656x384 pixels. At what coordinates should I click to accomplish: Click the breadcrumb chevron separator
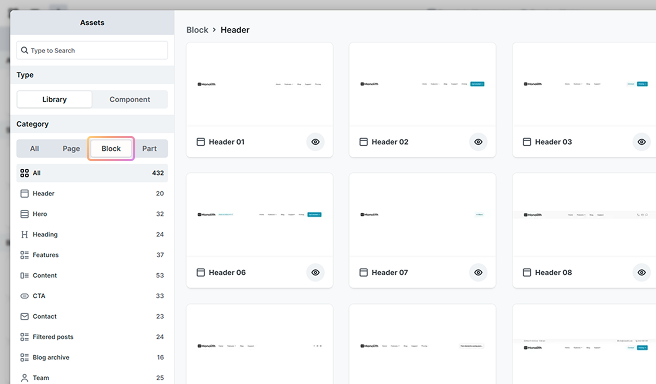[x=214, y=30]
